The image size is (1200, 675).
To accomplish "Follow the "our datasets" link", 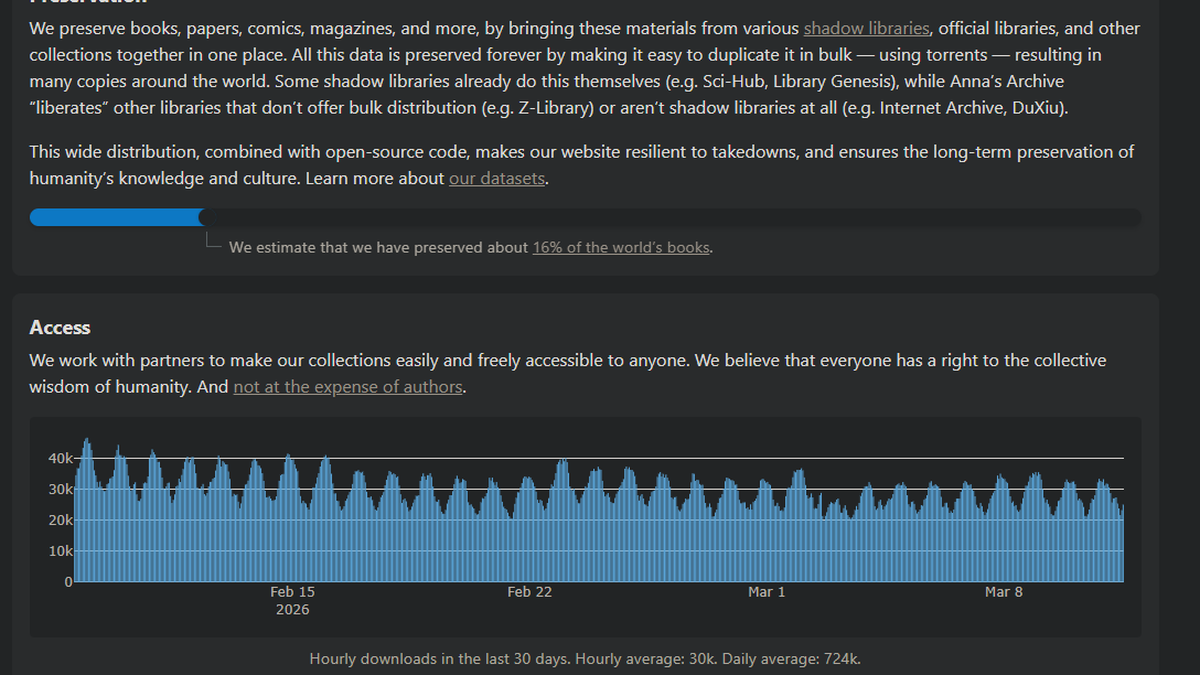I will [497, 179].
